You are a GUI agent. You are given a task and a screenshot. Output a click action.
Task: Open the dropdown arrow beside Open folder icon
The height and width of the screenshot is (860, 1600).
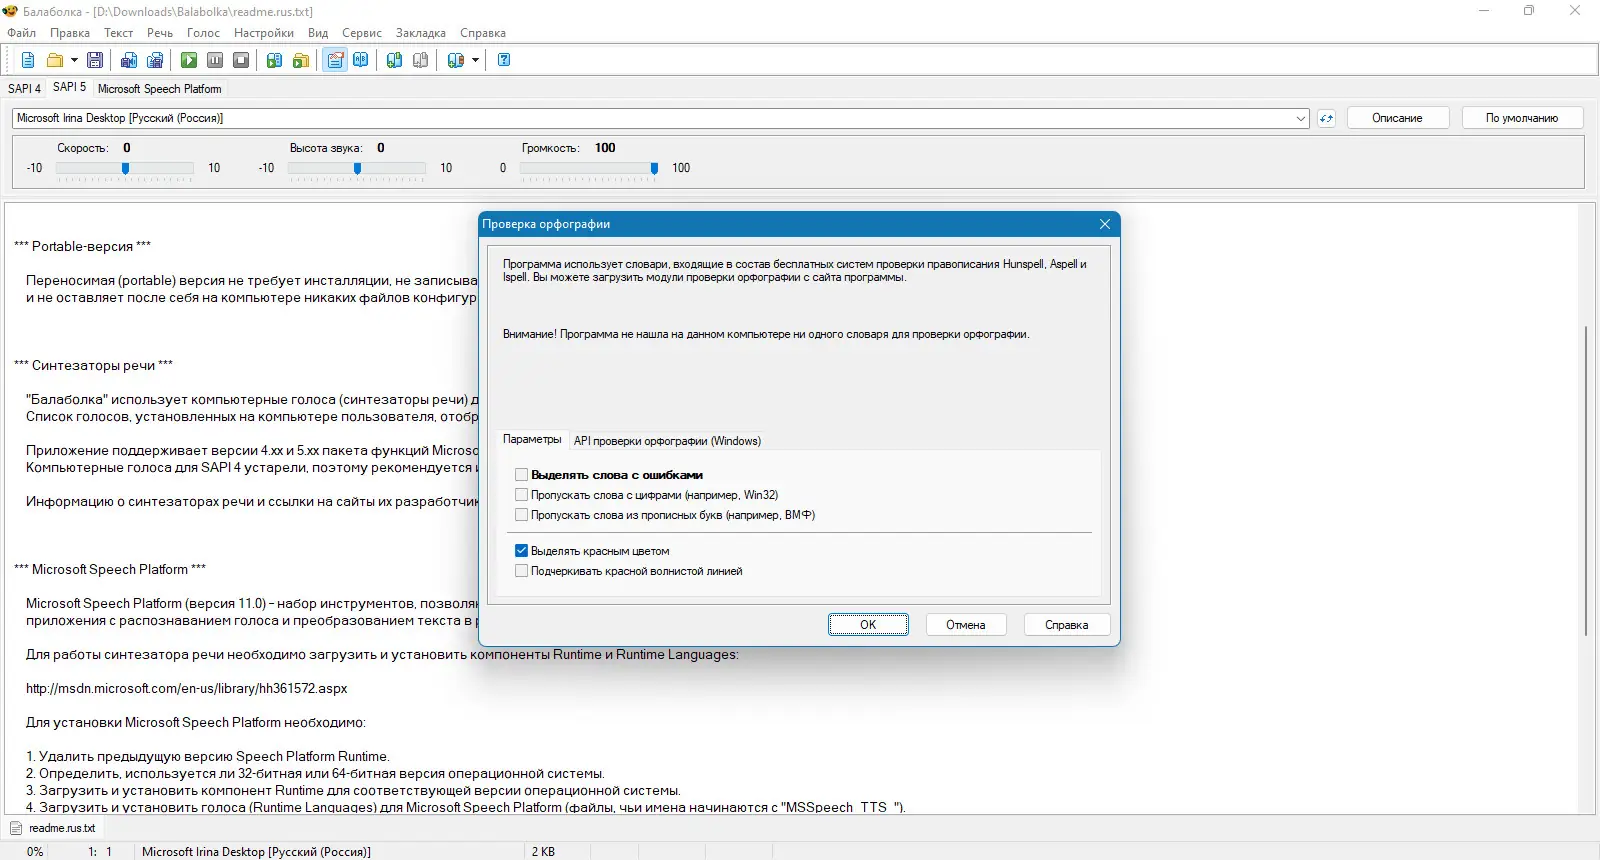(74, 60)
